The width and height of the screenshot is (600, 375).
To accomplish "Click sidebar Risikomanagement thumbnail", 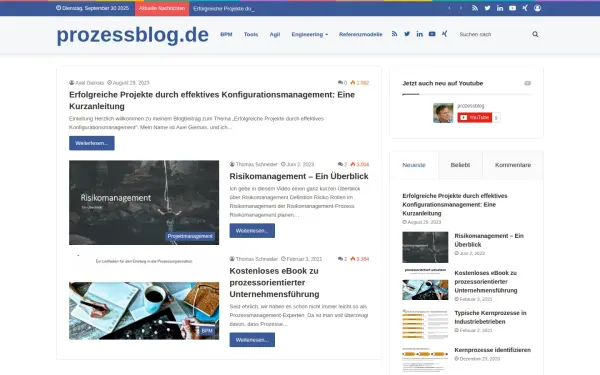I will pyautogui.click(x=425, y=247).
